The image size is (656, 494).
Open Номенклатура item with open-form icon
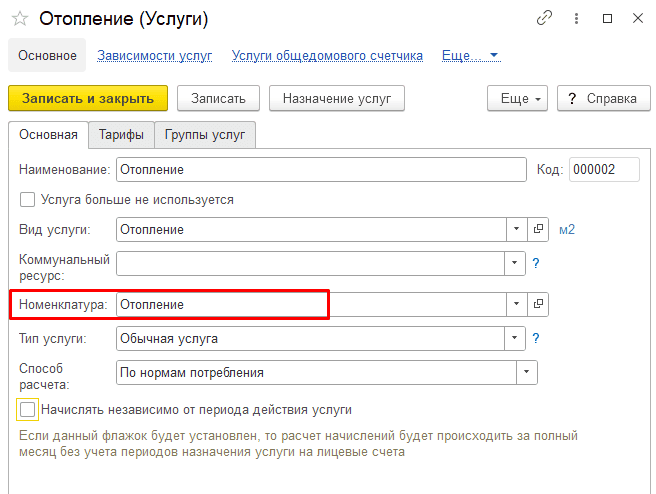pos(538,304)
